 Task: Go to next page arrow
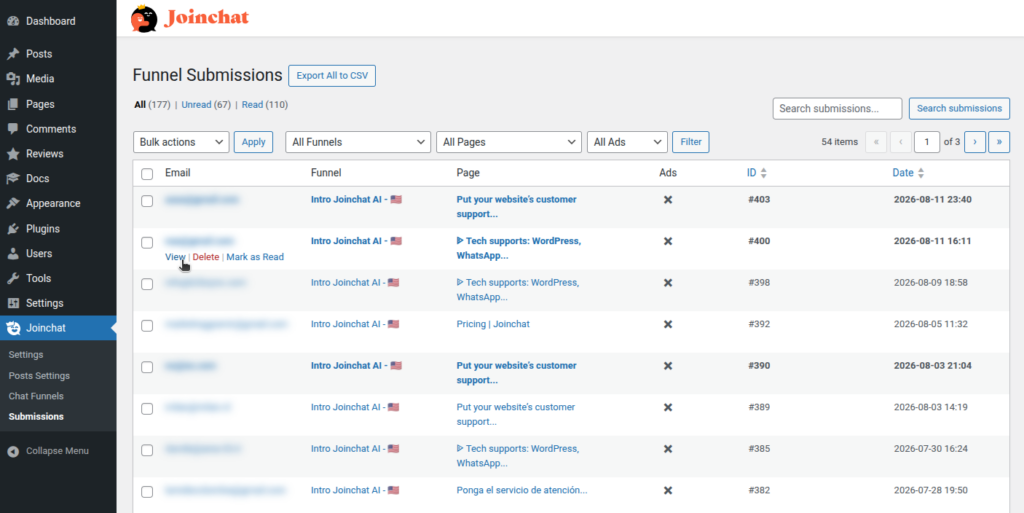[x=974, y=142]
